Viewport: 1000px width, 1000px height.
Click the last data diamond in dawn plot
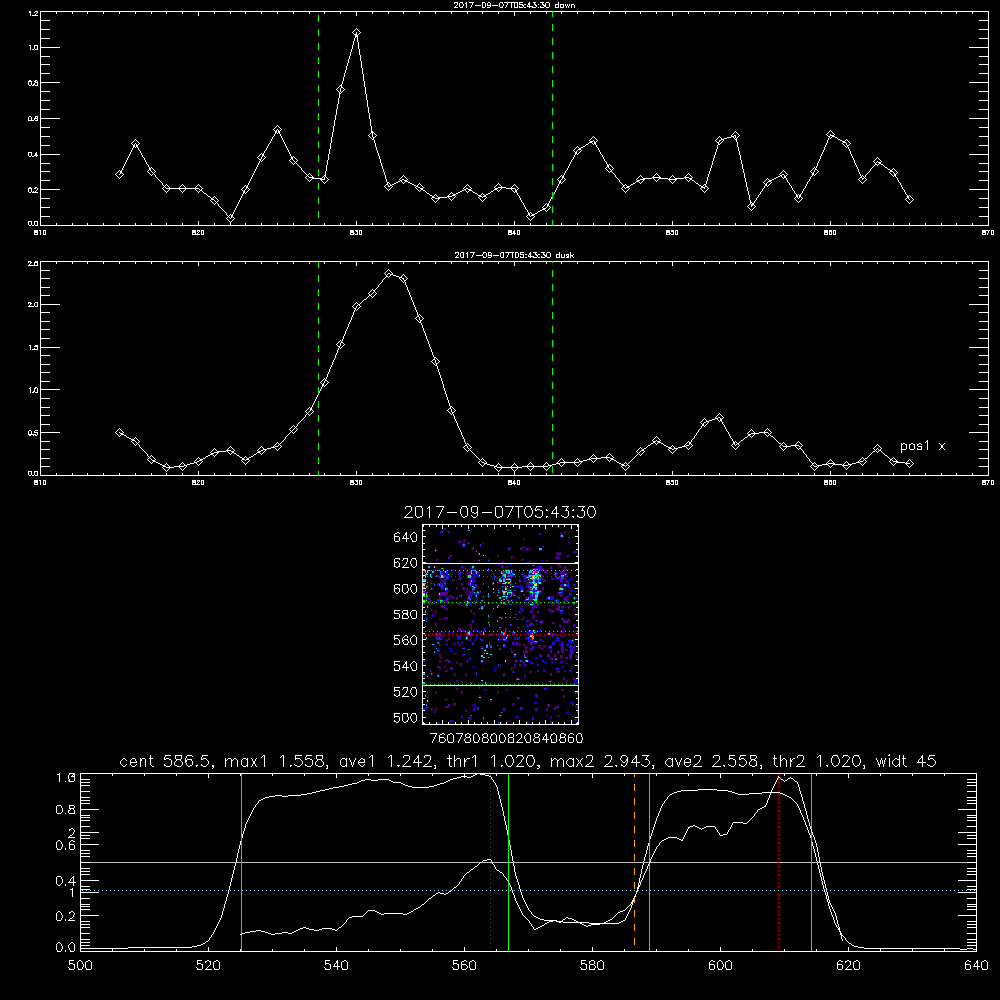pos(909,200)
